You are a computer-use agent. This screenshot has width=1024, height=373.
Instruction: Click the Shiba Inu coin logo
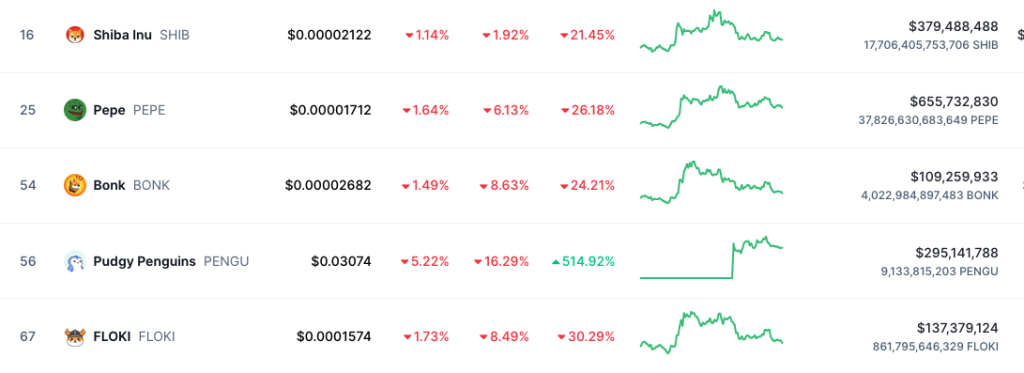[75, 35]
